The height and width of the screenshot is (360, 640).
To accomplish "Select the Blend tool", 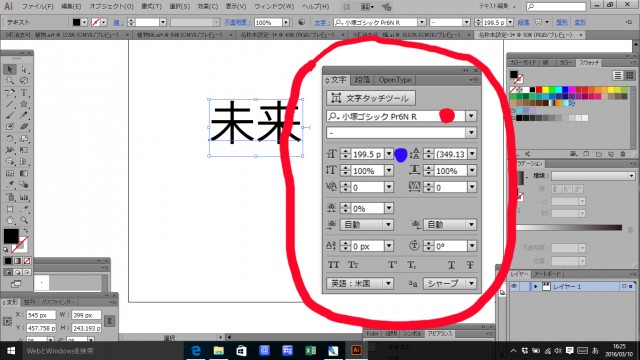I will [24, 185].
